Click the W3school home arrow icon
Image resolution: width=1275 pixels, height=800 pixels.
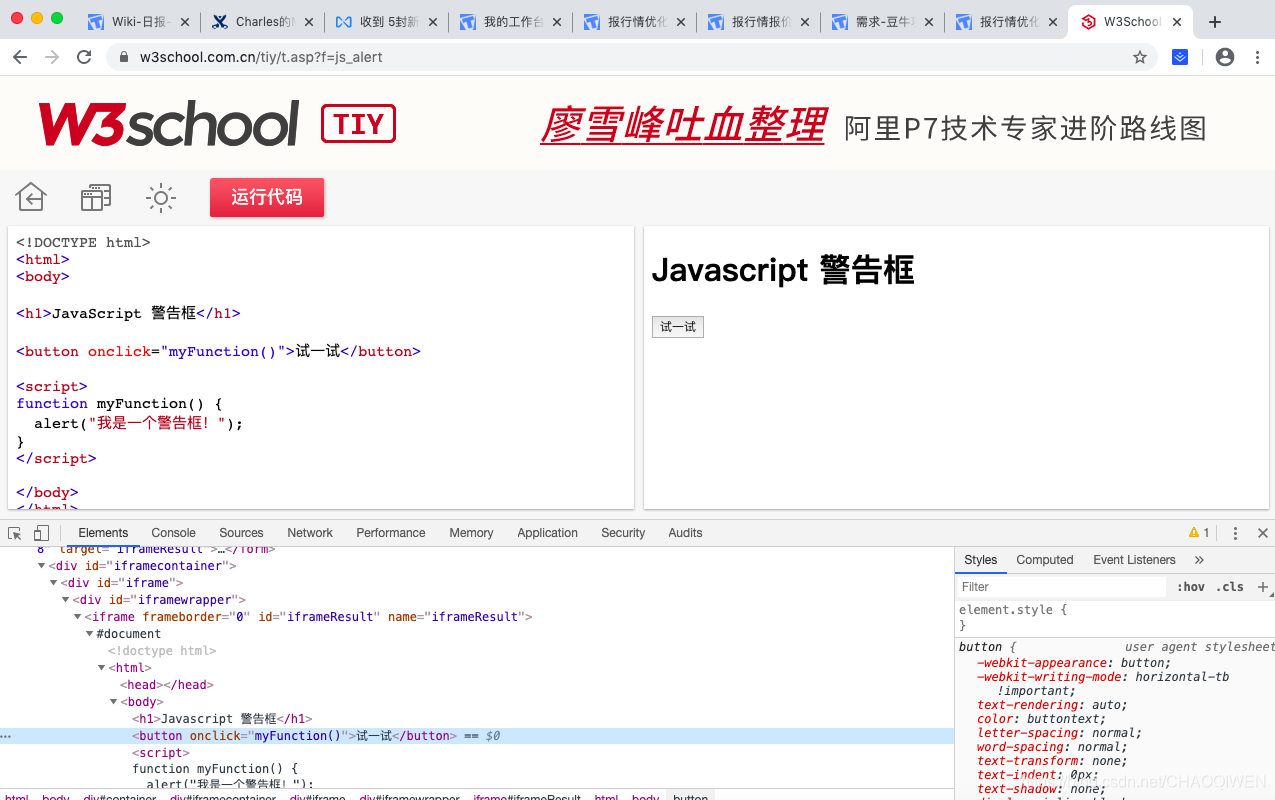tap(31, 197)
